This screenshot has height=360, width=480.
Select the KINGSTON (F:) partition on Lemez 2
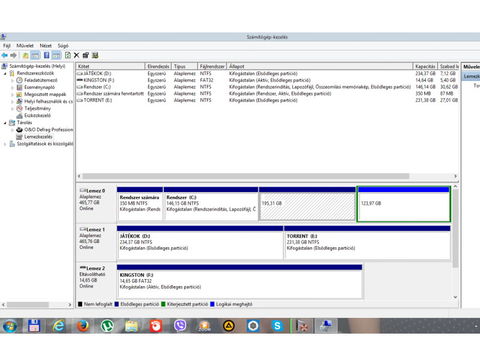point(239,281)
